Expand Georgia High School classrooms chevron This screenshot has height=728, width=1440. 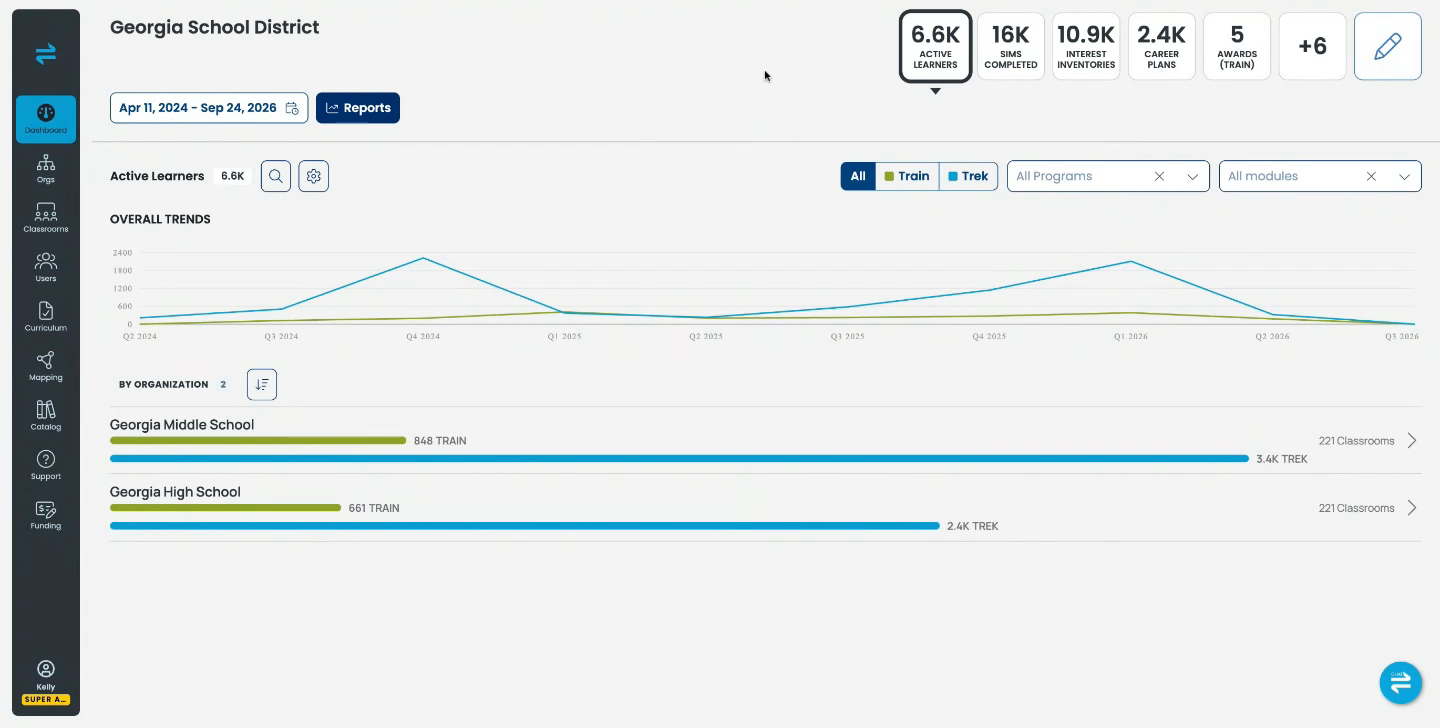click(x=1412, y=508)
